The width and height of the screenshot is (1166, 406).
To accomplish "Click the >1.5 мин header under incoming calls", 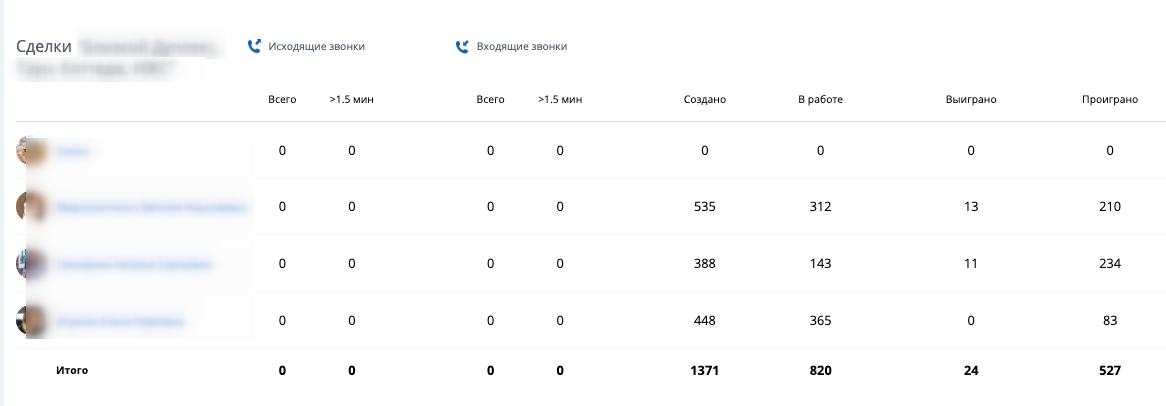I will [x=559, y=99].
